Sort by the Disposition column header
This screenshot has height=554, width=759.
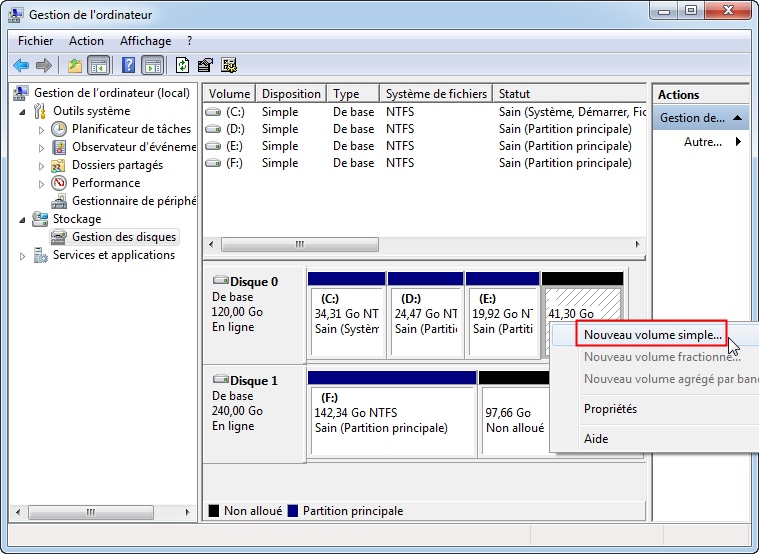click(x=291, y=93)
